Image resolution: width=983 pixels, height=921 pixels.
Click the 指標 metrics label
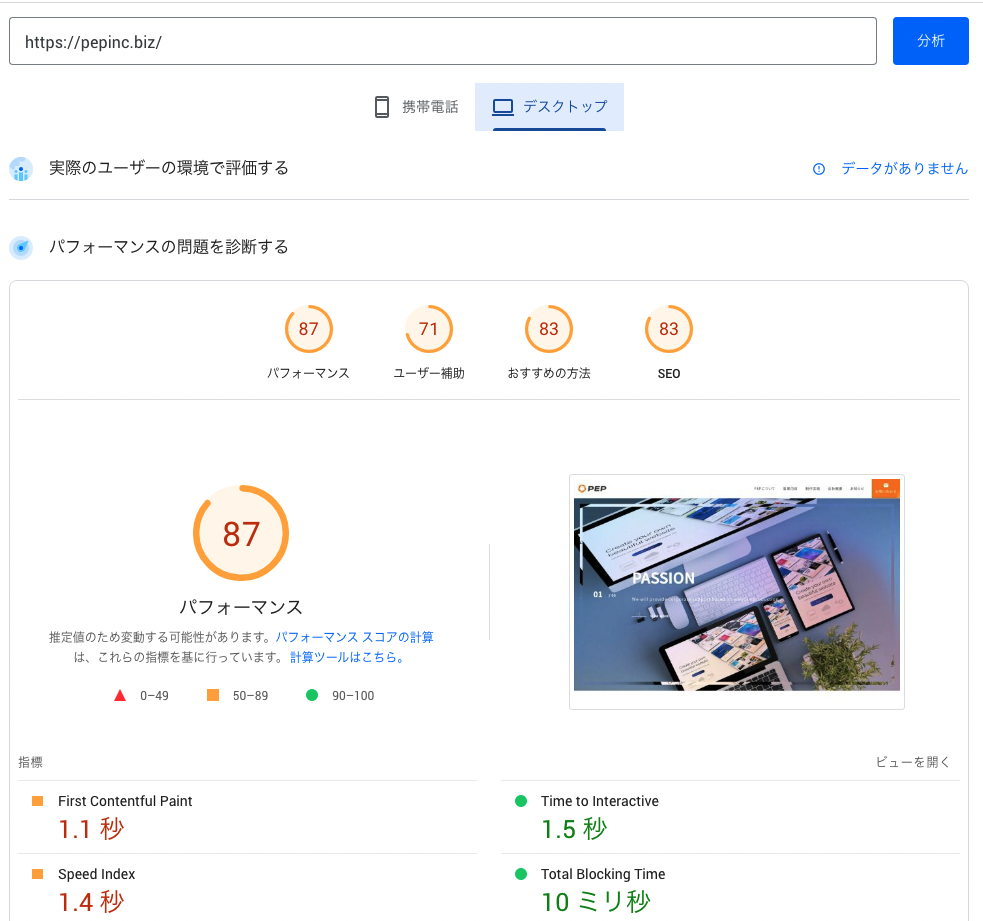(x=30, y=762)
